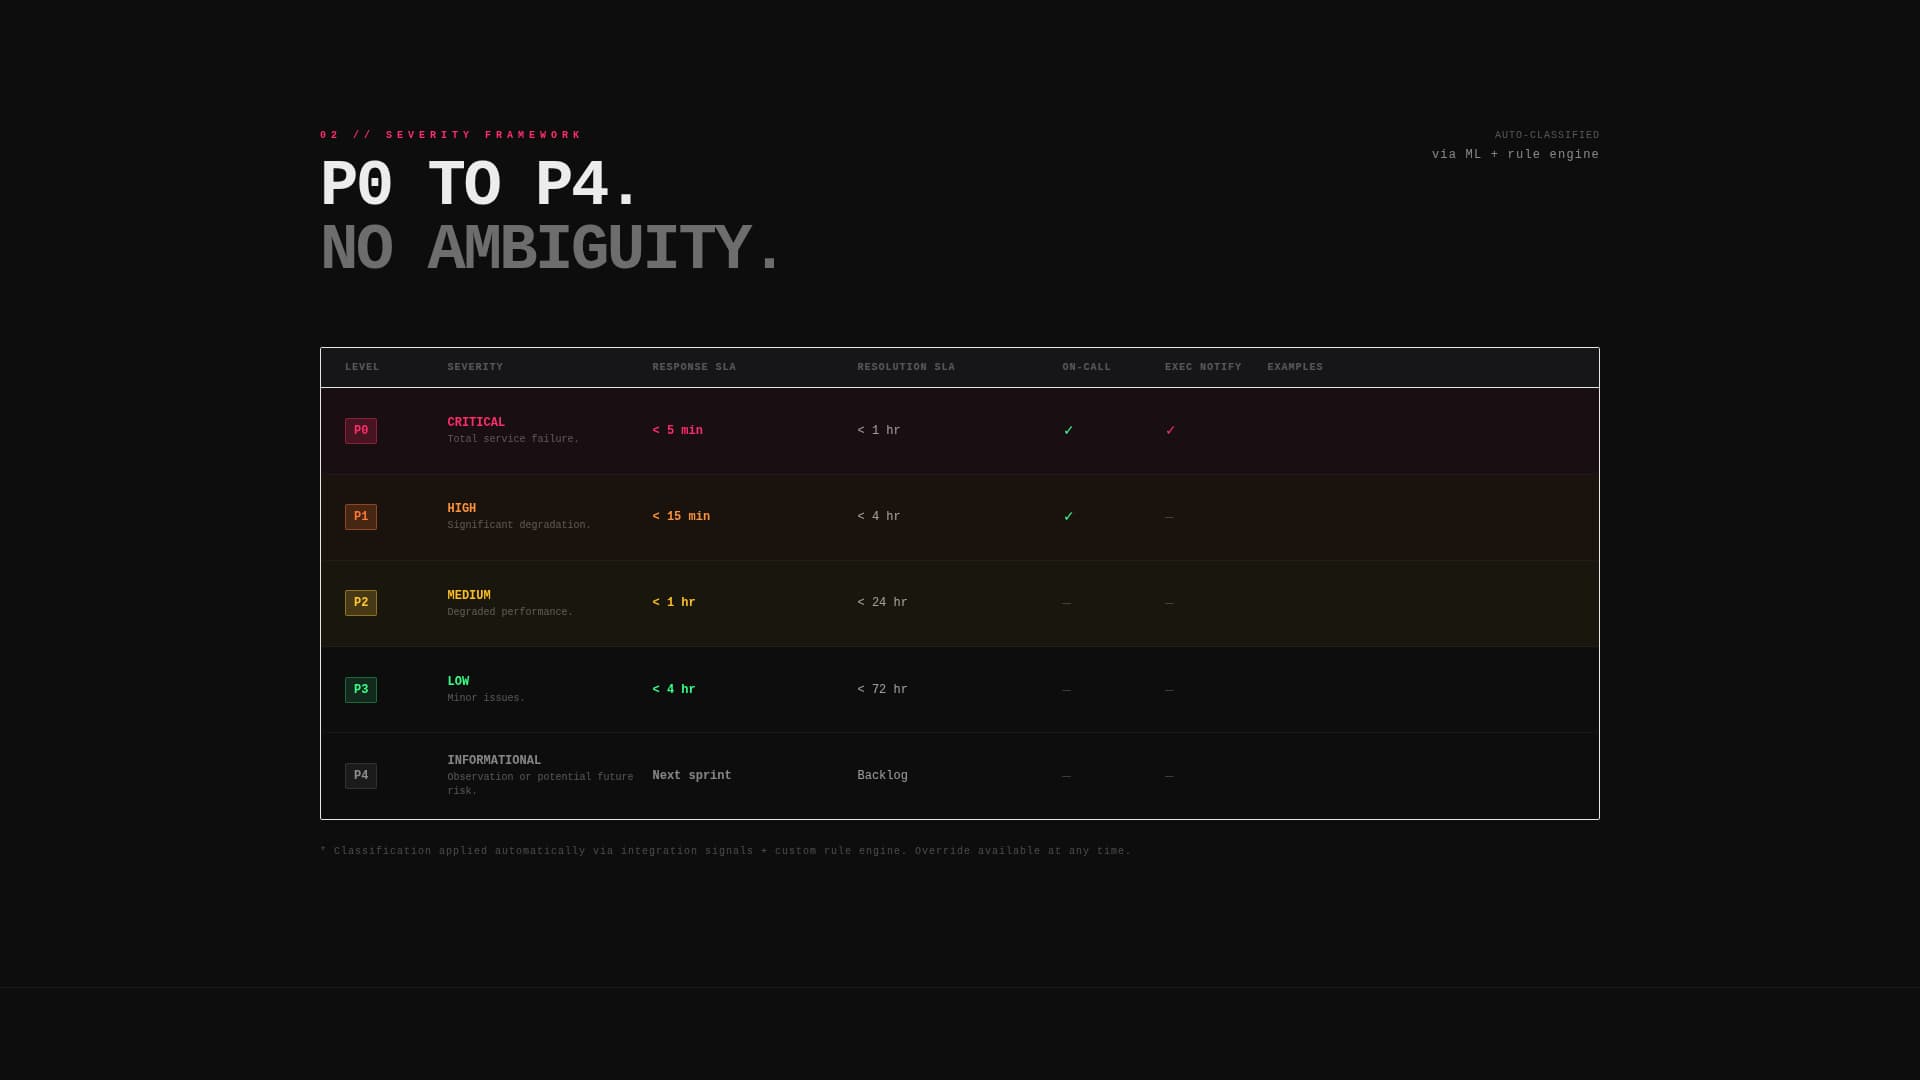
Task: Open the RESOLUTION SLA column header
Action: (906, 367)
